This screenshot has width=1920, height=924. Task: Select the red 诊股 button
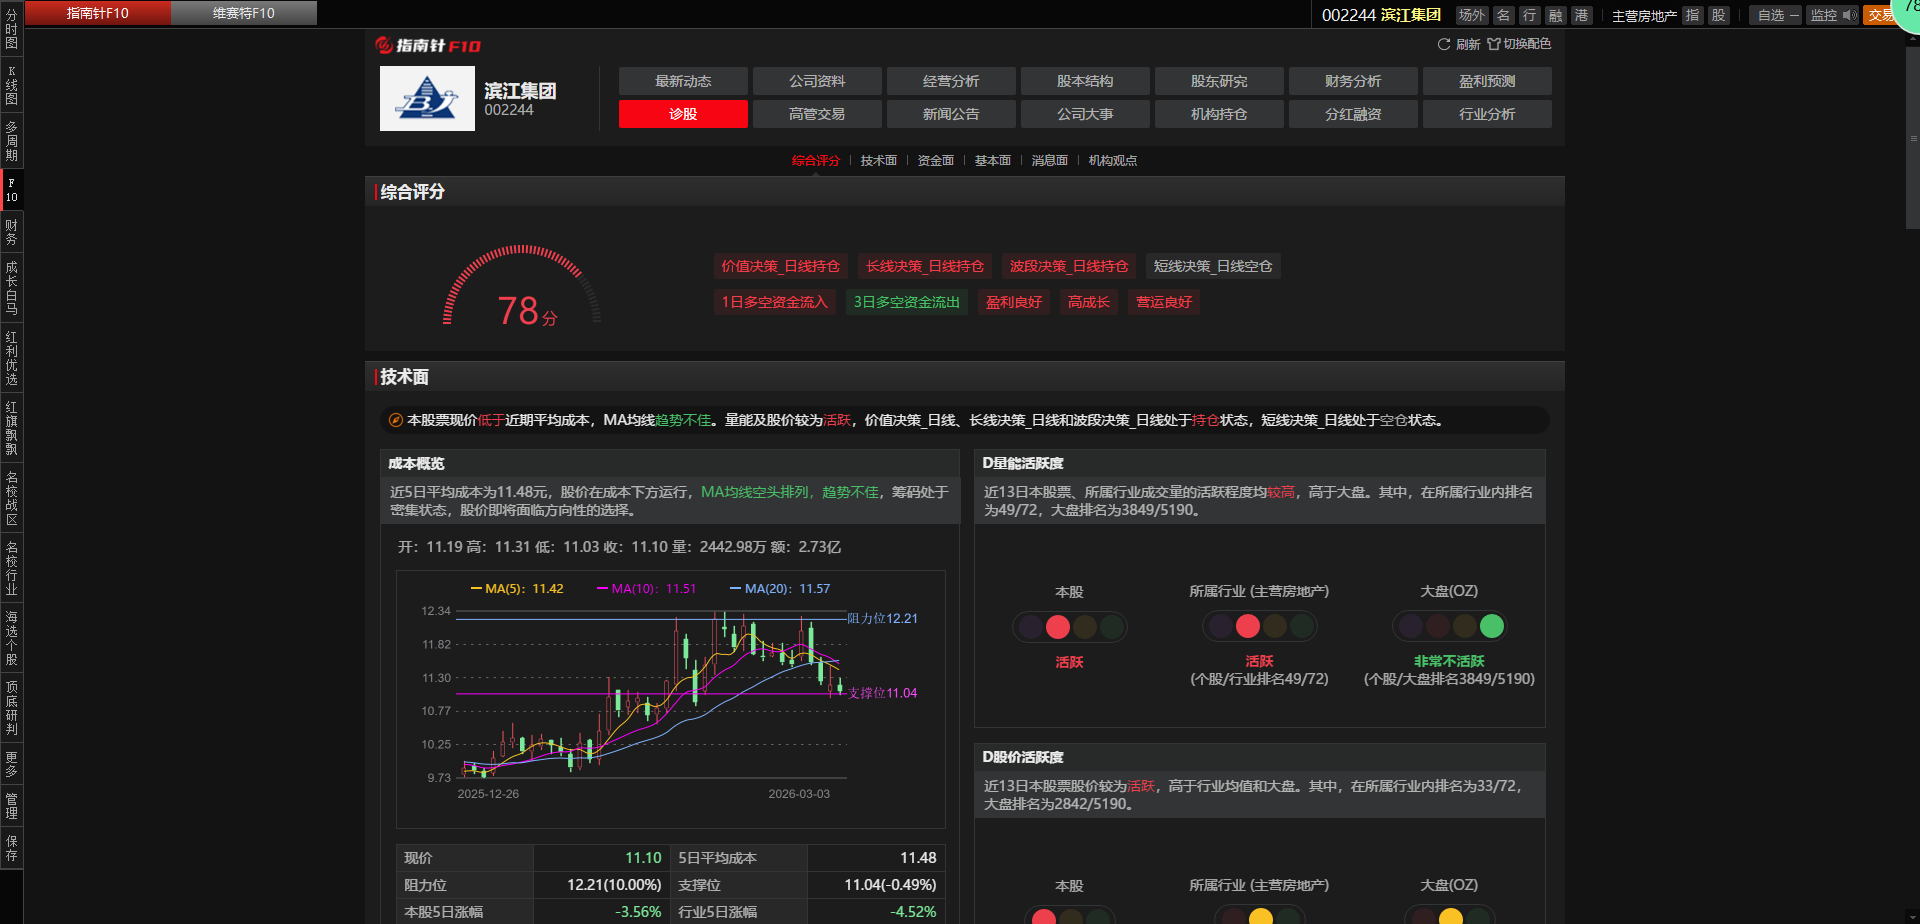pyautogui.click(x=683, y=114)
